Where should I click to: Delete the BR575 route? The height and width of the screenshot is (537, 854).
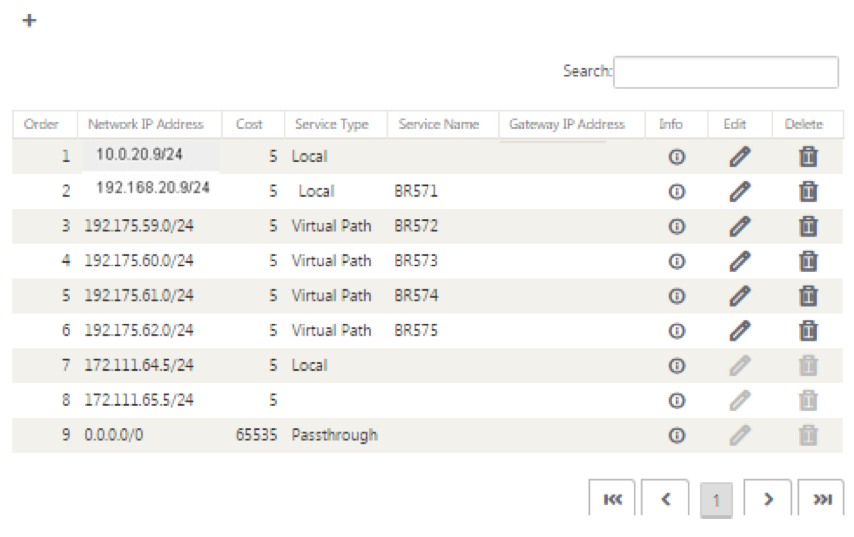808,331
